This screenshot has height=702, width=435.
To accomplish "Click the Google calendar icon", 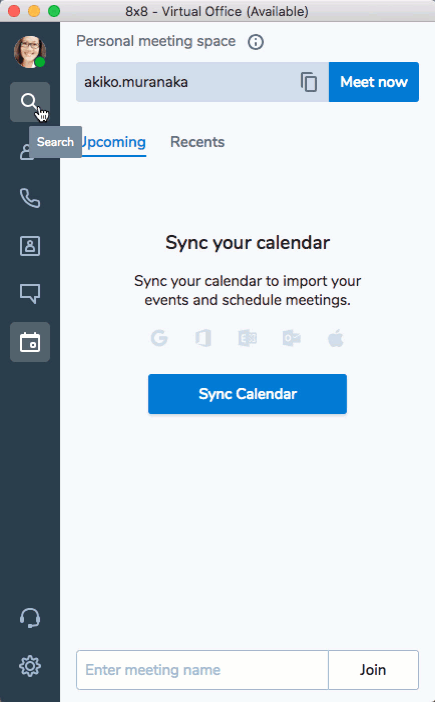I will 159,338.
